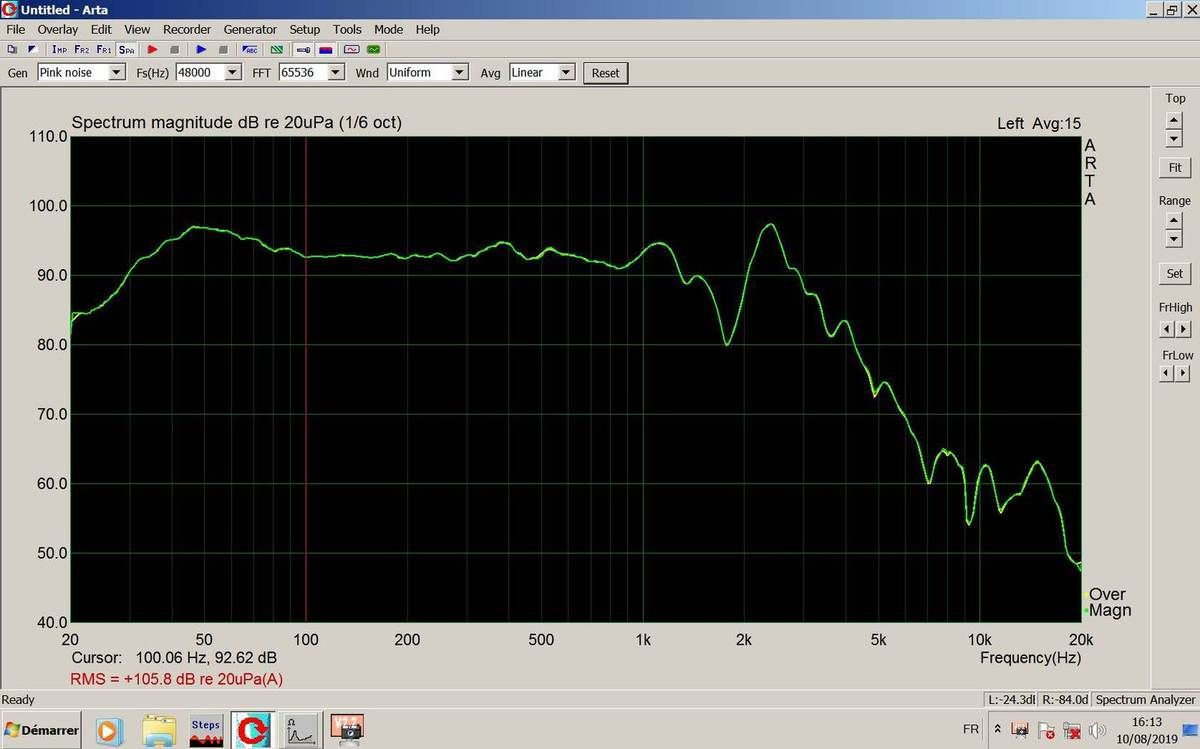Shift FrHigh right with the arrow

(x=1184, y=329)
